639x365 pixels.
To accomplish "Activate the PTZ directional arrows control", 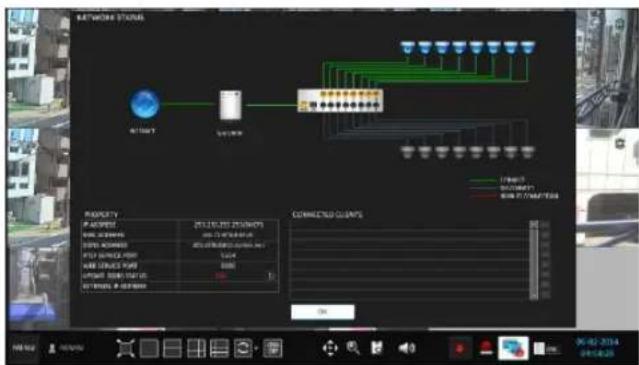I will [x=330, y=348].
